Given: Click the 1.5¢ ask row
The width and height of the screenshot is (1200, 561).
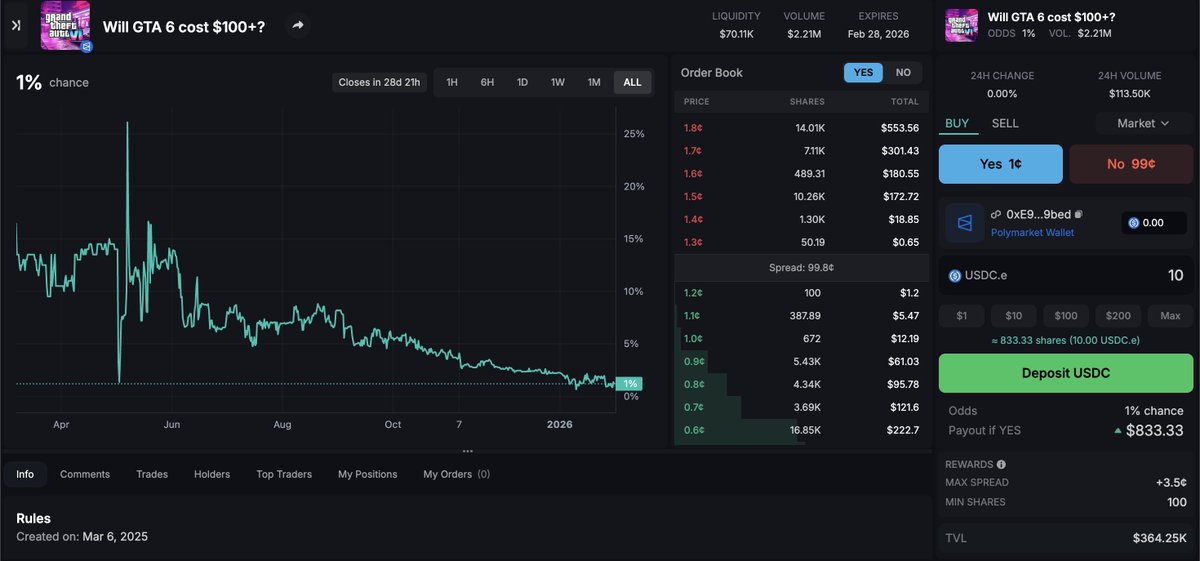Looking at the screenshot, I should pyautogui.click(x=801, y=196).
